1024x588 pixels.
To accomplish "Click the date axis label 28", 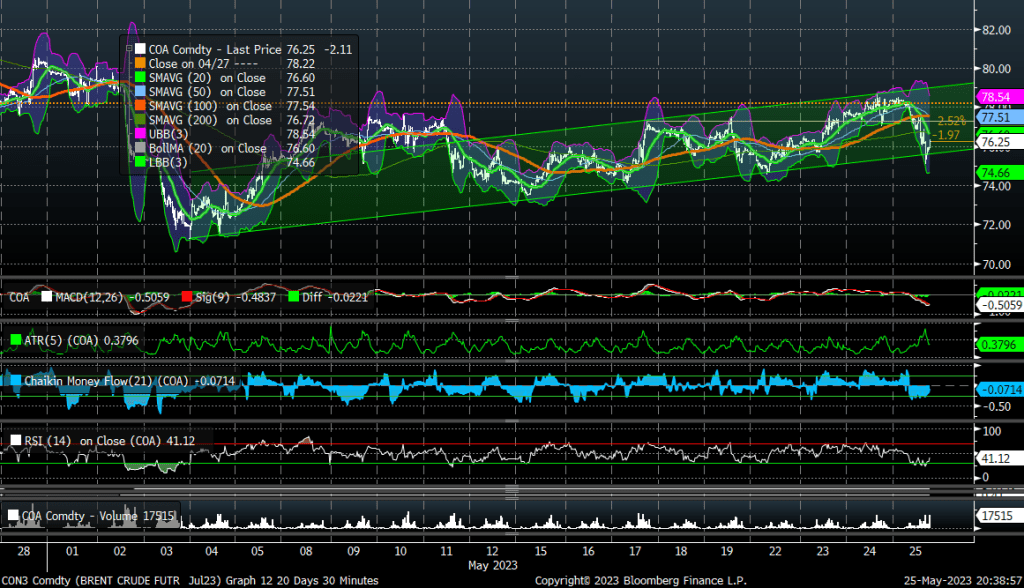I will click(24, 551).
